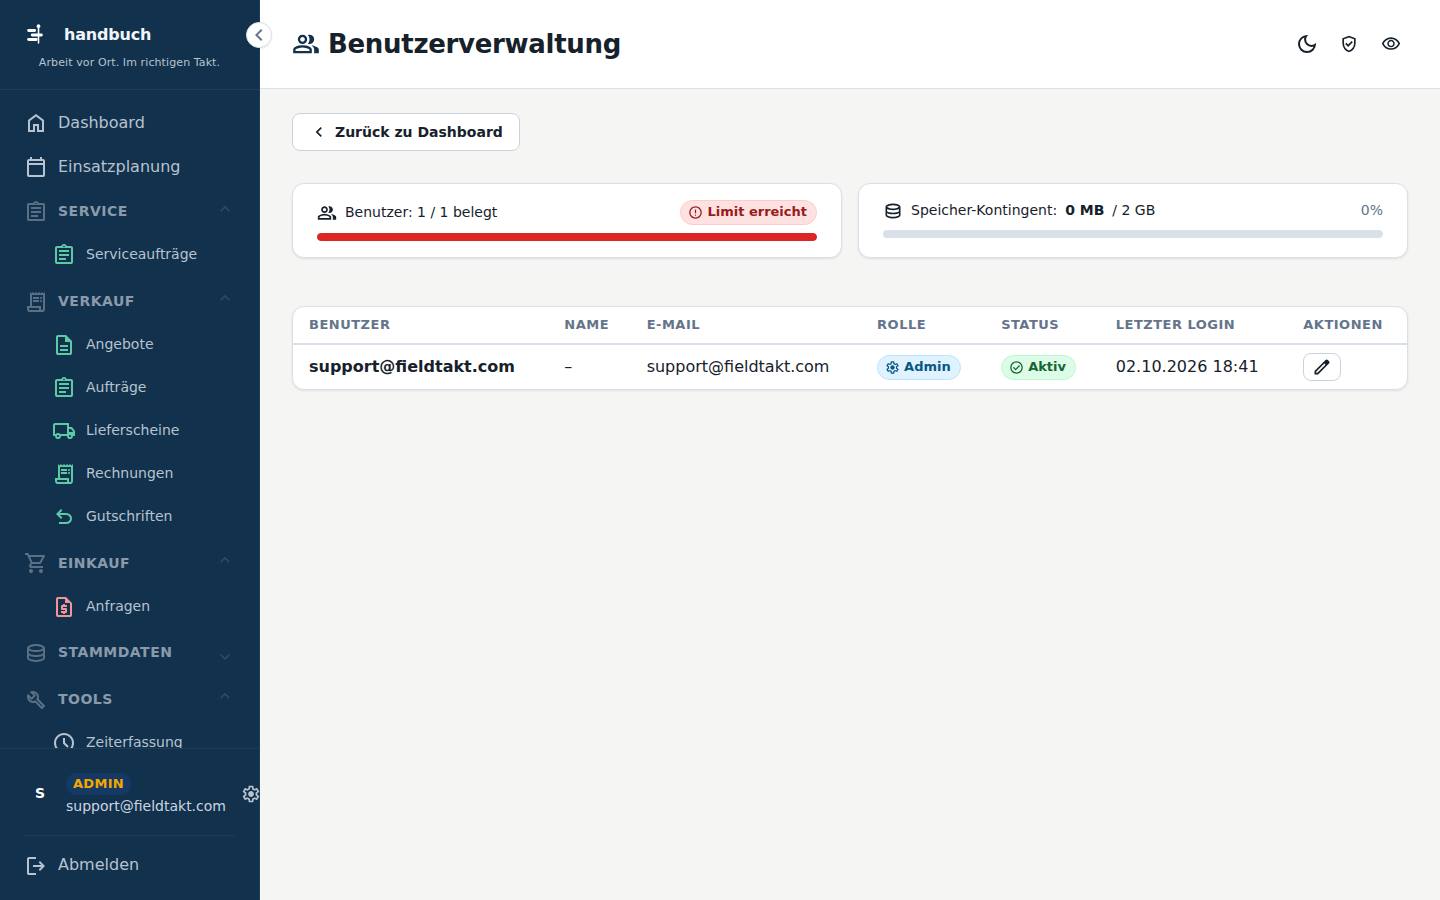
Task: Click the Speicher-Kontingent progress bar
Action: point(1133,234)
